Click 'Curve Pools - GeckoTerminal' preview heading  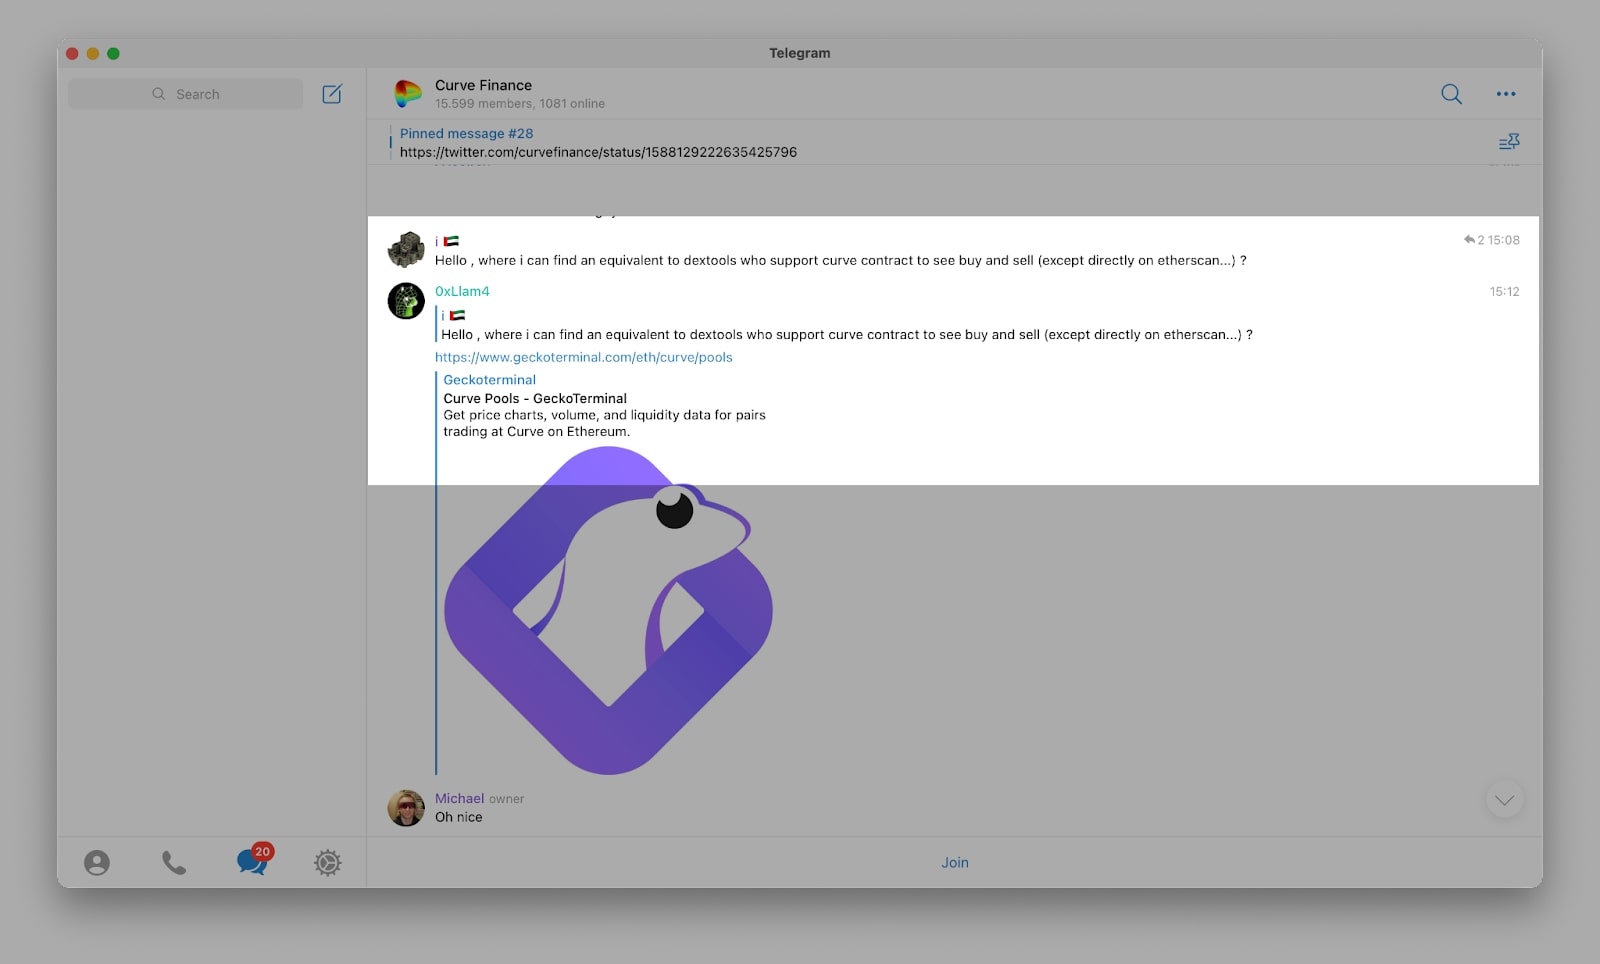point(535,398)
